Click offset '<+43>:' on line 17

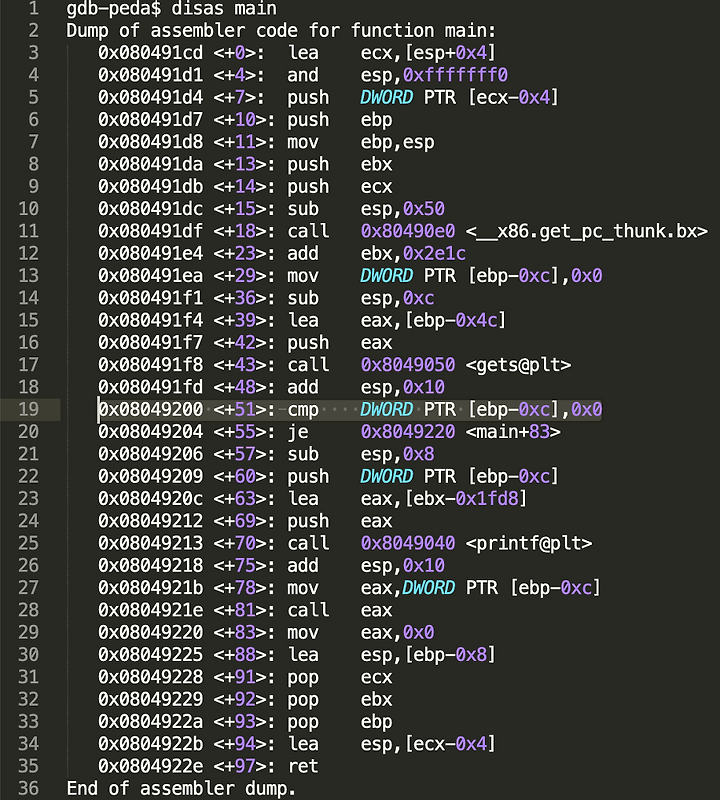(x=244, y=365)
